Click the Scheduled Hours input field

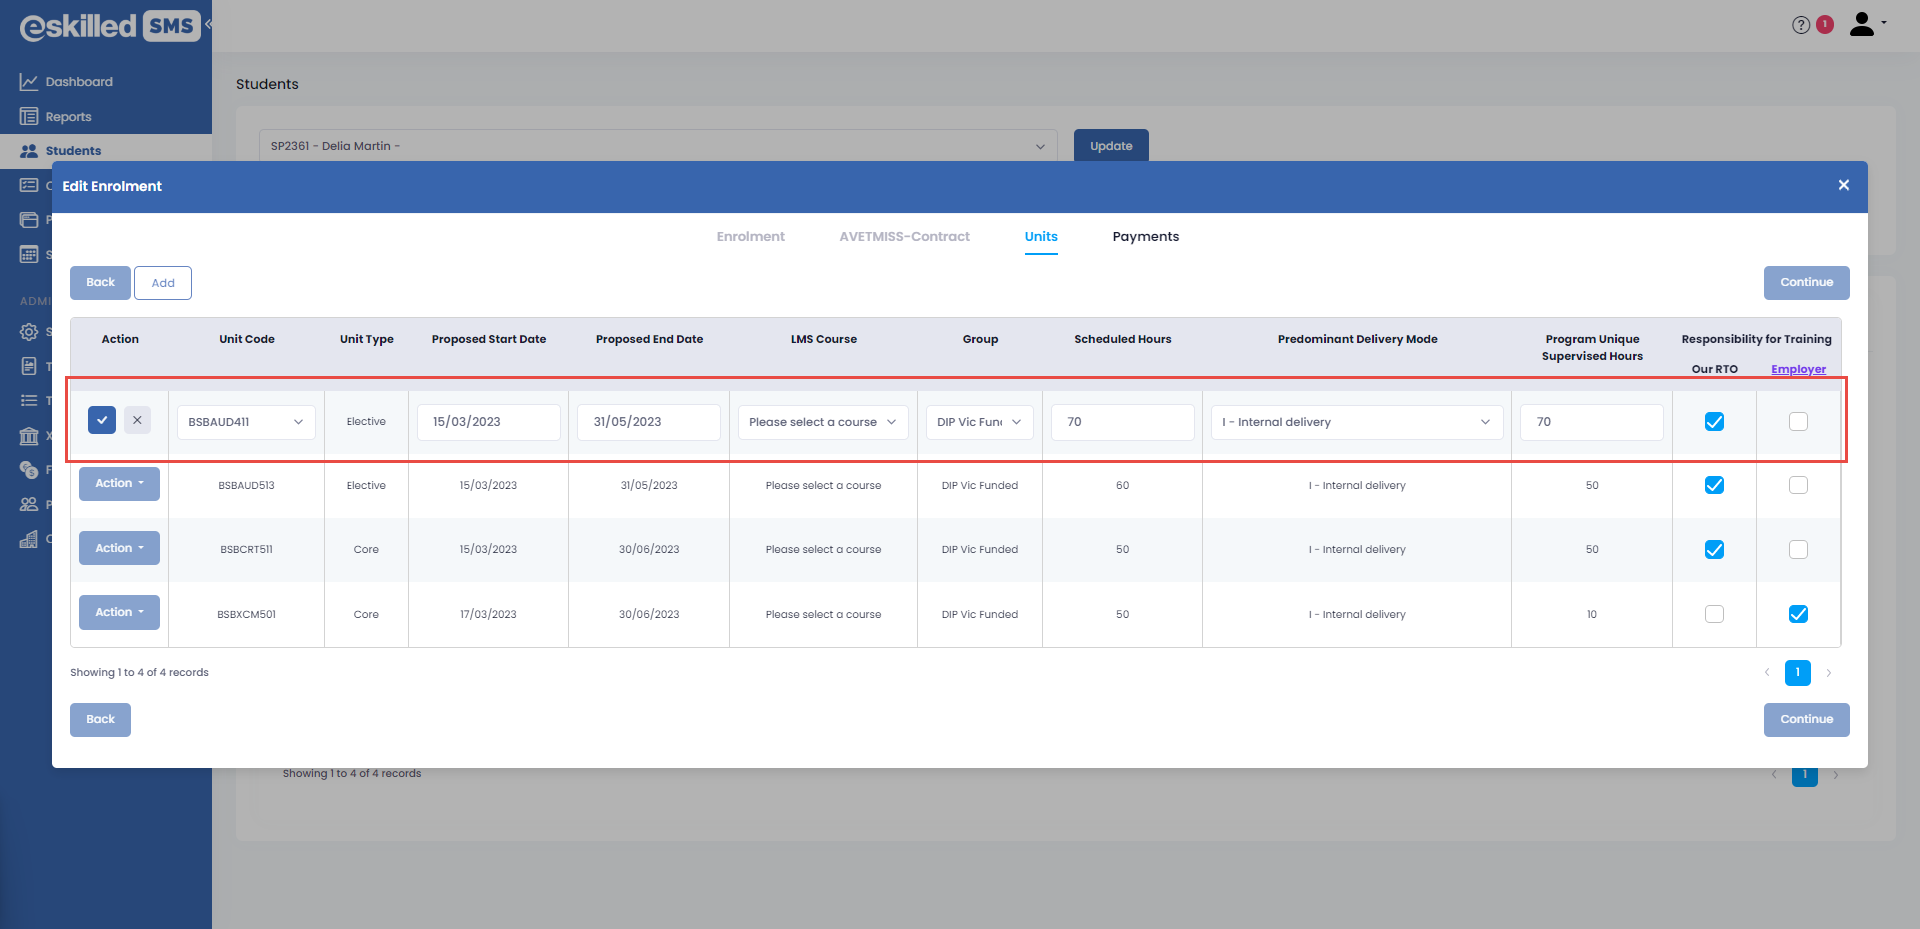(x=1122, y=422)
